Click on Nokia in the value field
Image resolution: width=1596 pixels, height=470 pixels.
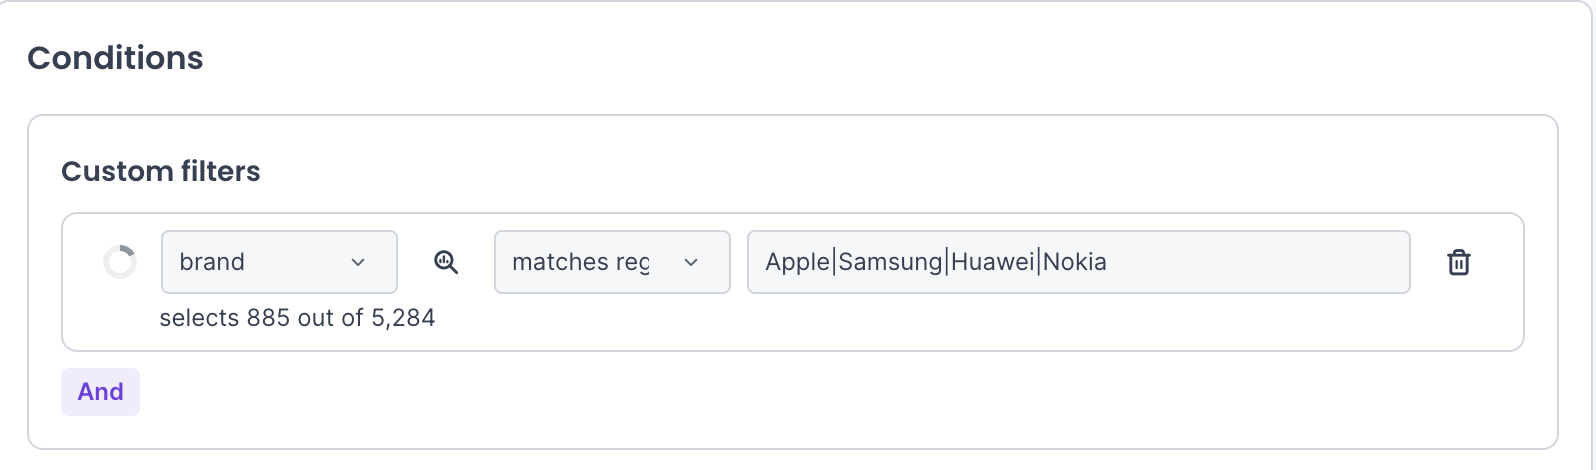point(1075,263)
